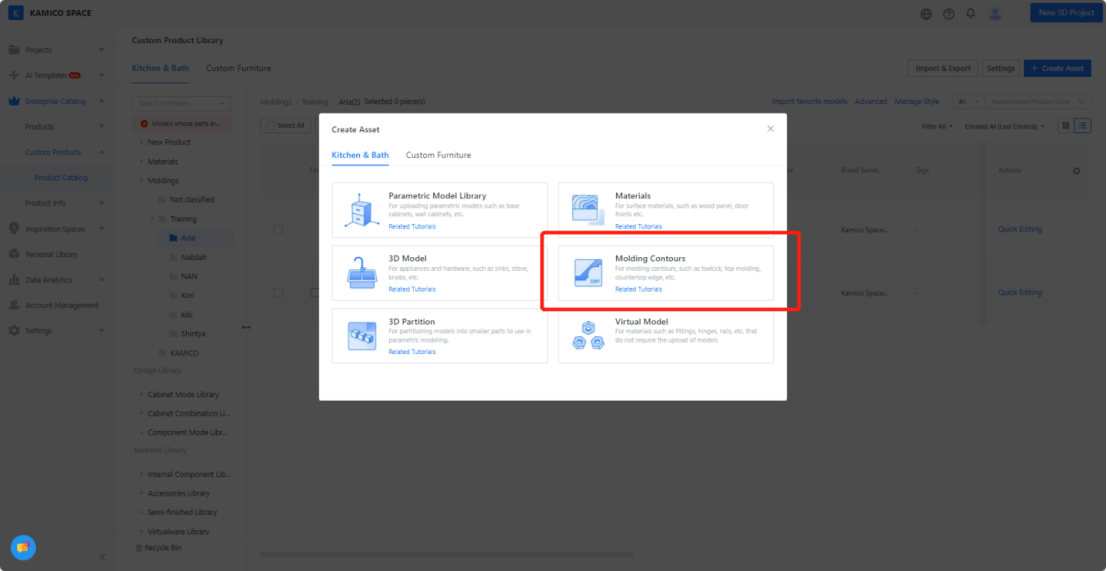
Task: Open the Filter All dropdown
Action: coord(938,127)
